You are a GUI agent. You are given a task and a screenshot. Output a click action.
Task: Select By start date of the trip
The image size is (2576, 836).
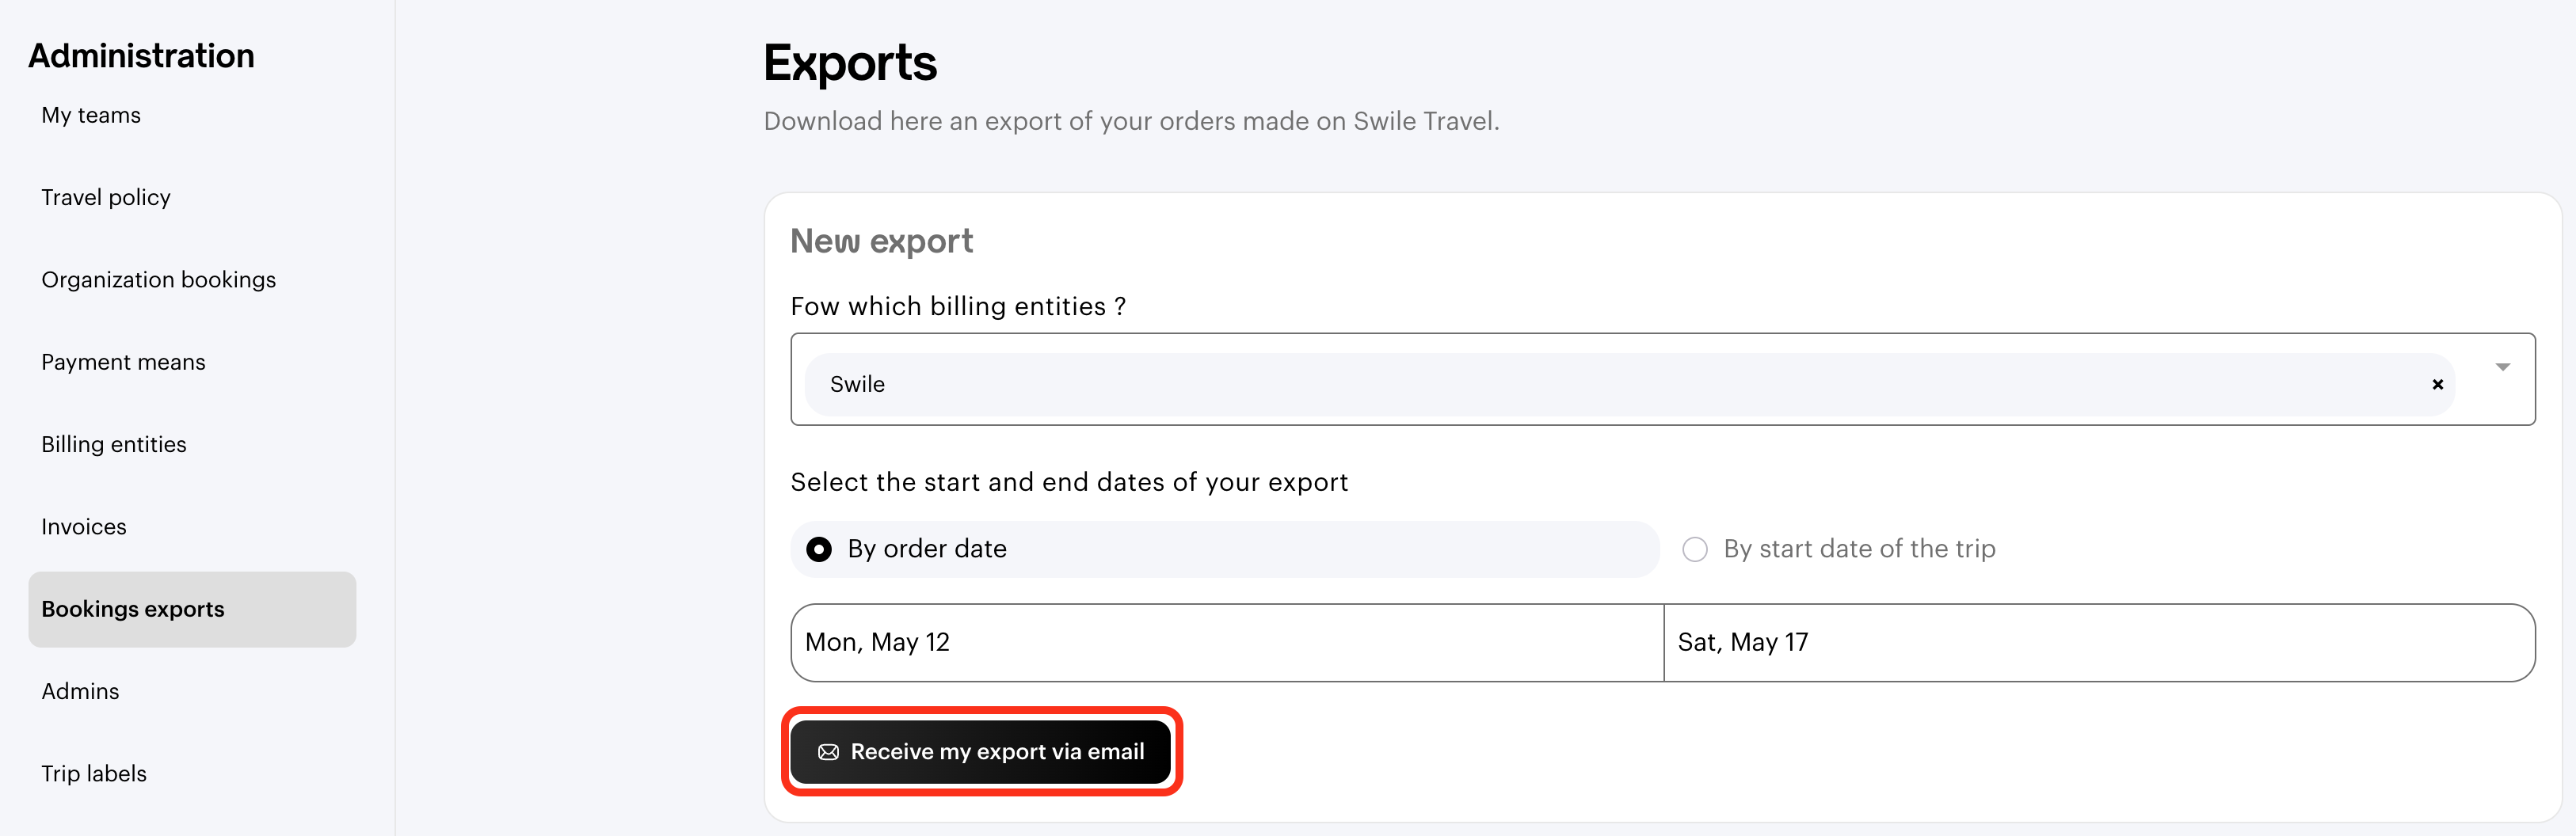click(x=1839, y=549)
